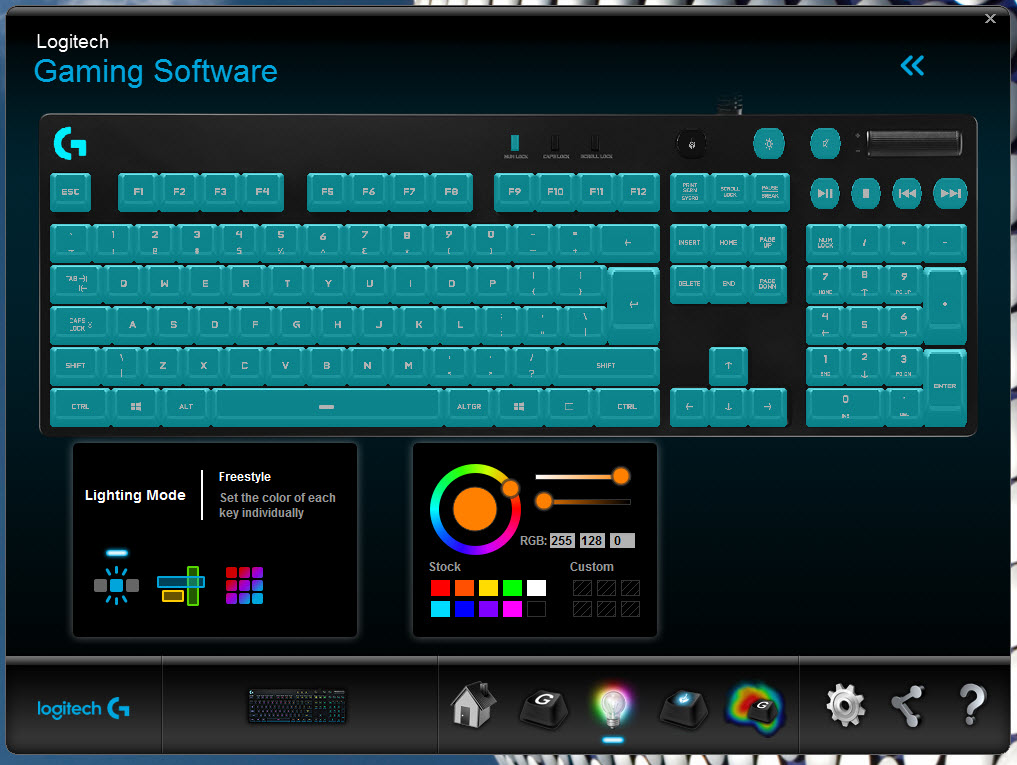Select Freestyle lighting mode icon

(117, 585)
